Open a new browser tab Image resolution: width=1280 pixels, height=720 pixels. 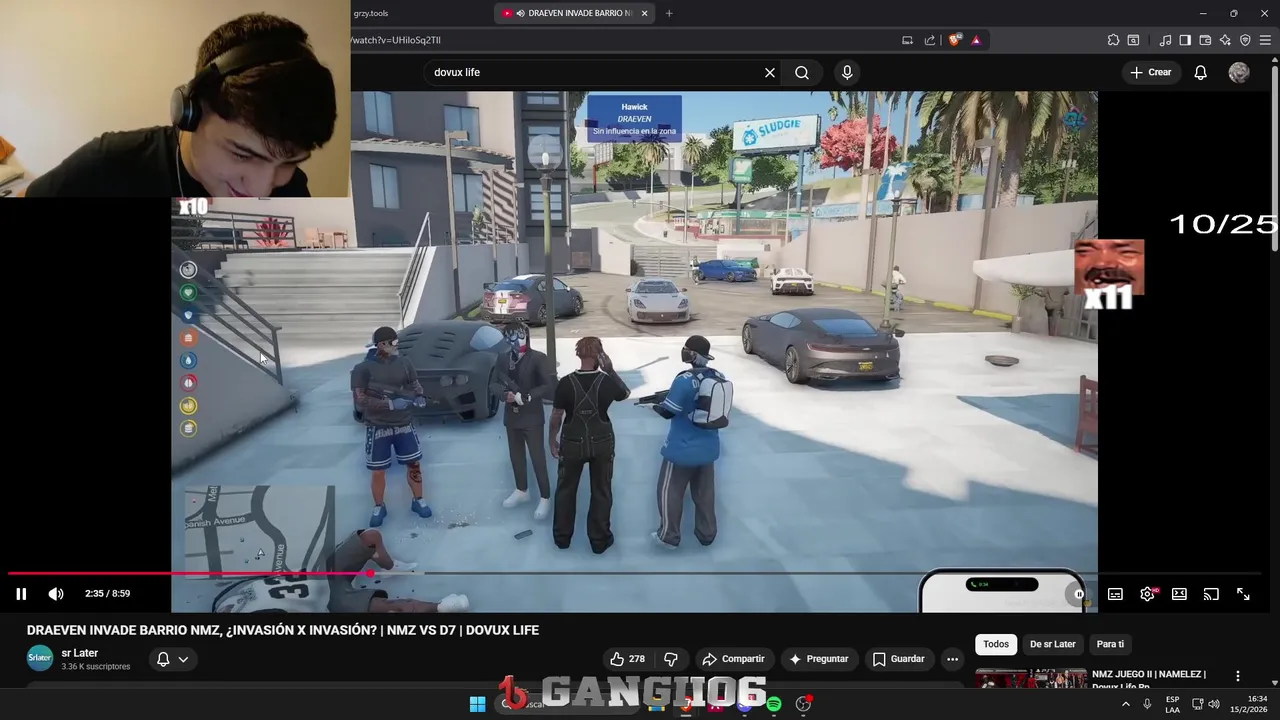(x=669, y=13)
